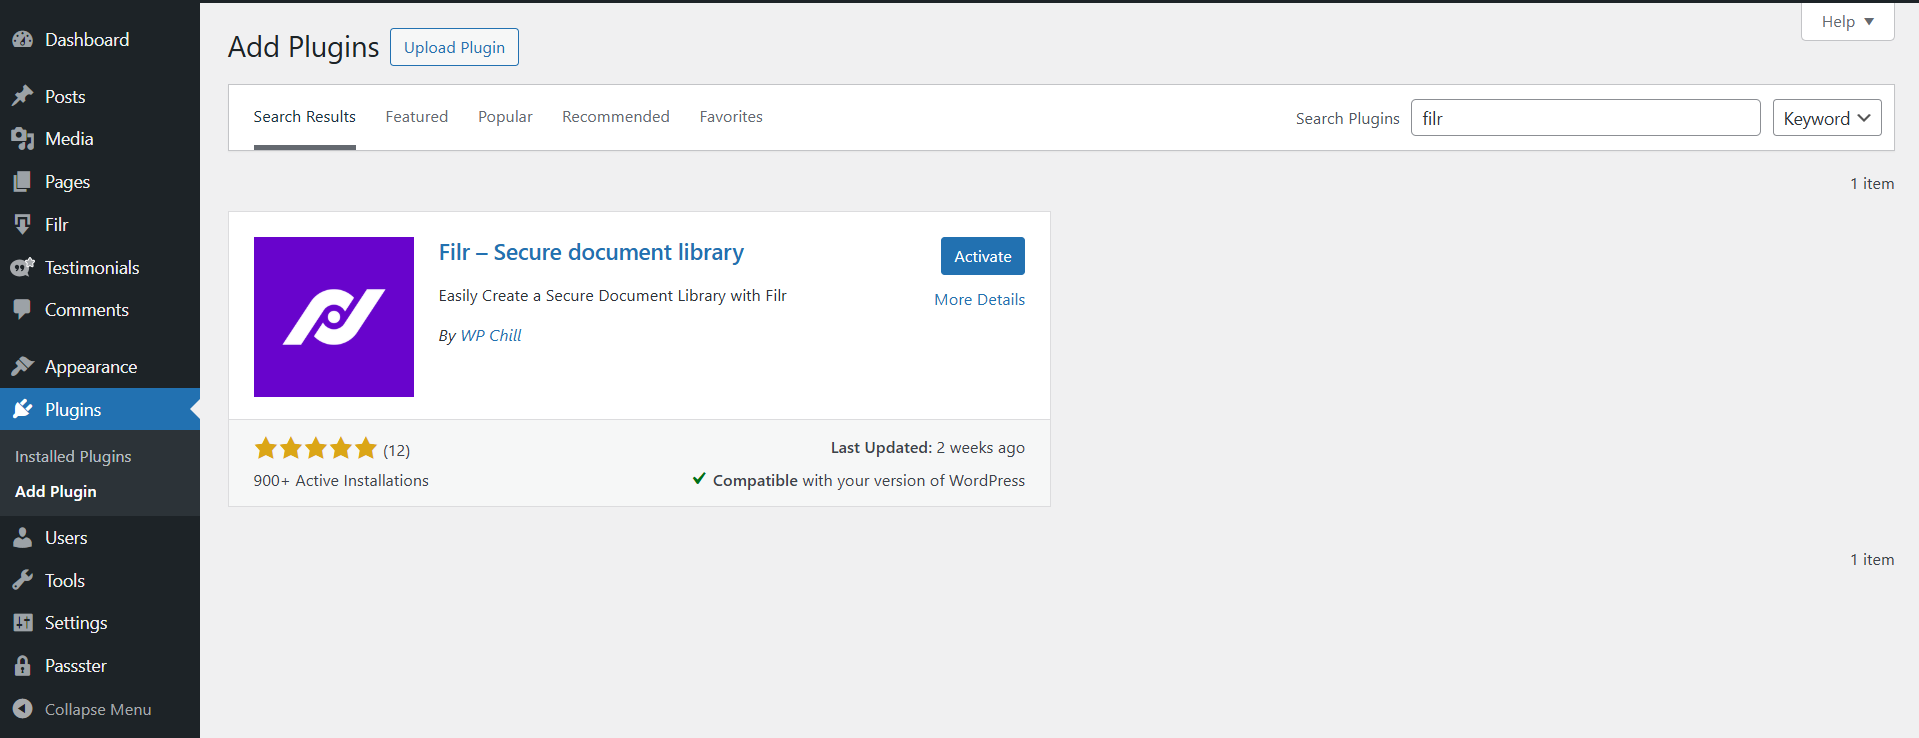This screenshot has width=1919, height=738.
Task: Open the Dashboard menu item
Action: point(100,40)
